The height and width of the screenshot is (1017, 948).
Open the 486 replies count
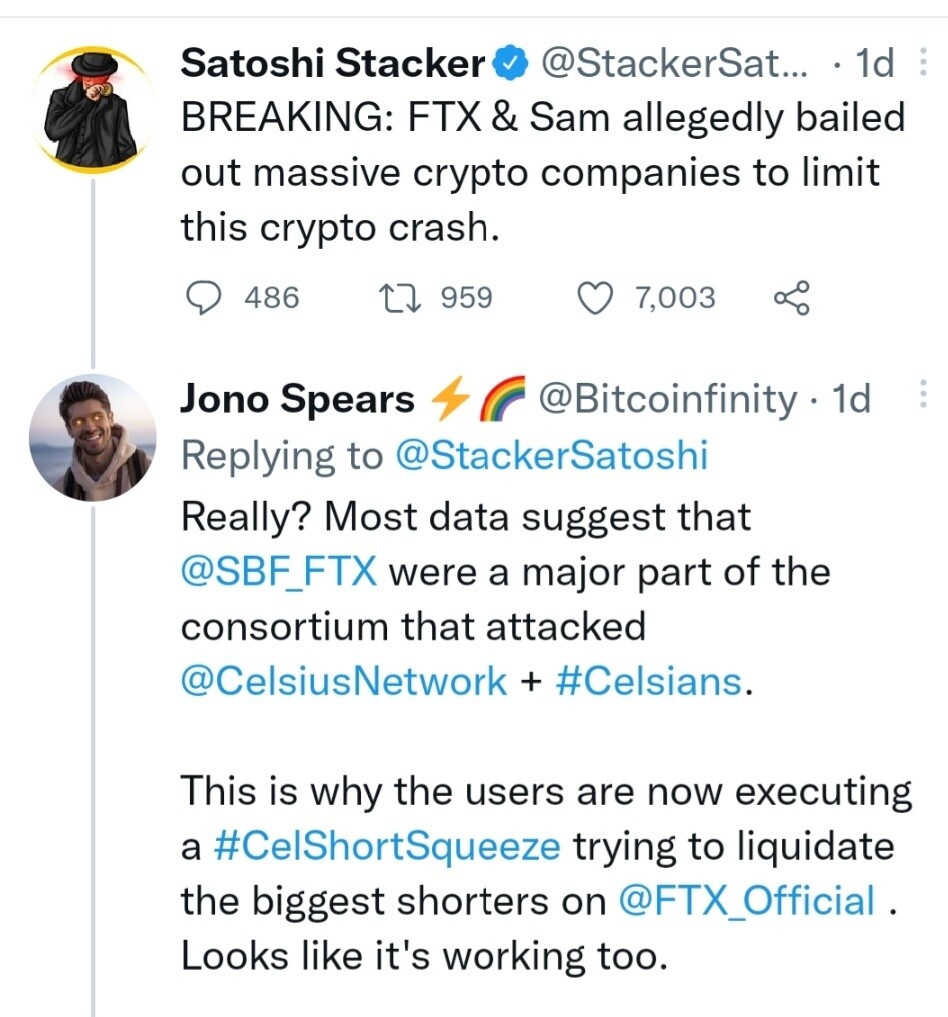pyautogui.click(x=272, y=298)
